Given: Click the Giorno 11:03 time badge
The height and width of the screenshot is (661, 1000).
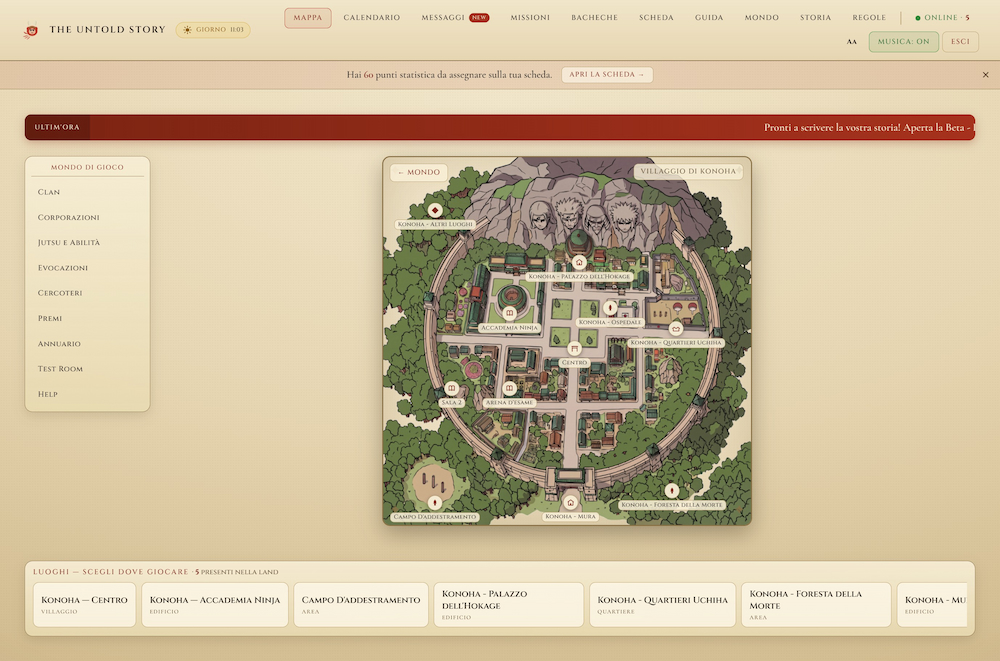Looking at the screenshot, I should coord(213,30).
